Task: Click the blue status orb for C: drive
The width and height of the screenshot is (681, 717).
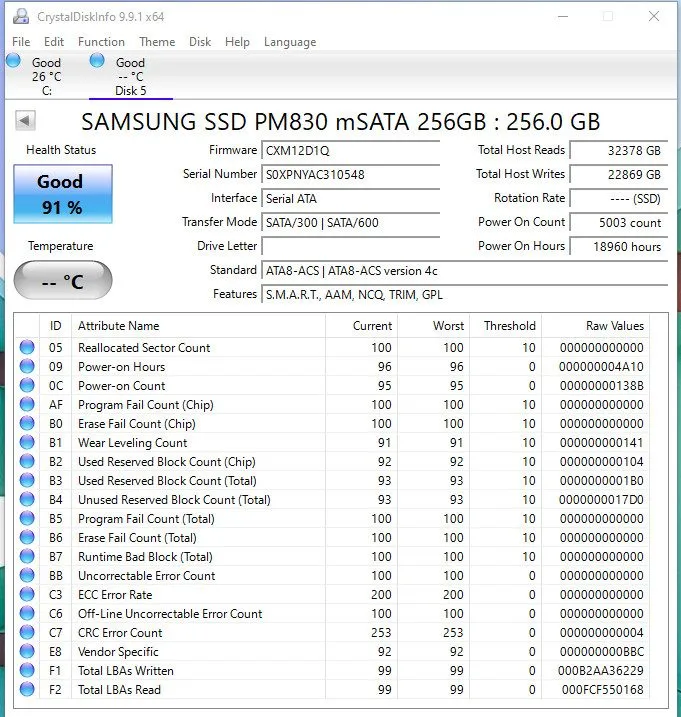Action: 13,60
